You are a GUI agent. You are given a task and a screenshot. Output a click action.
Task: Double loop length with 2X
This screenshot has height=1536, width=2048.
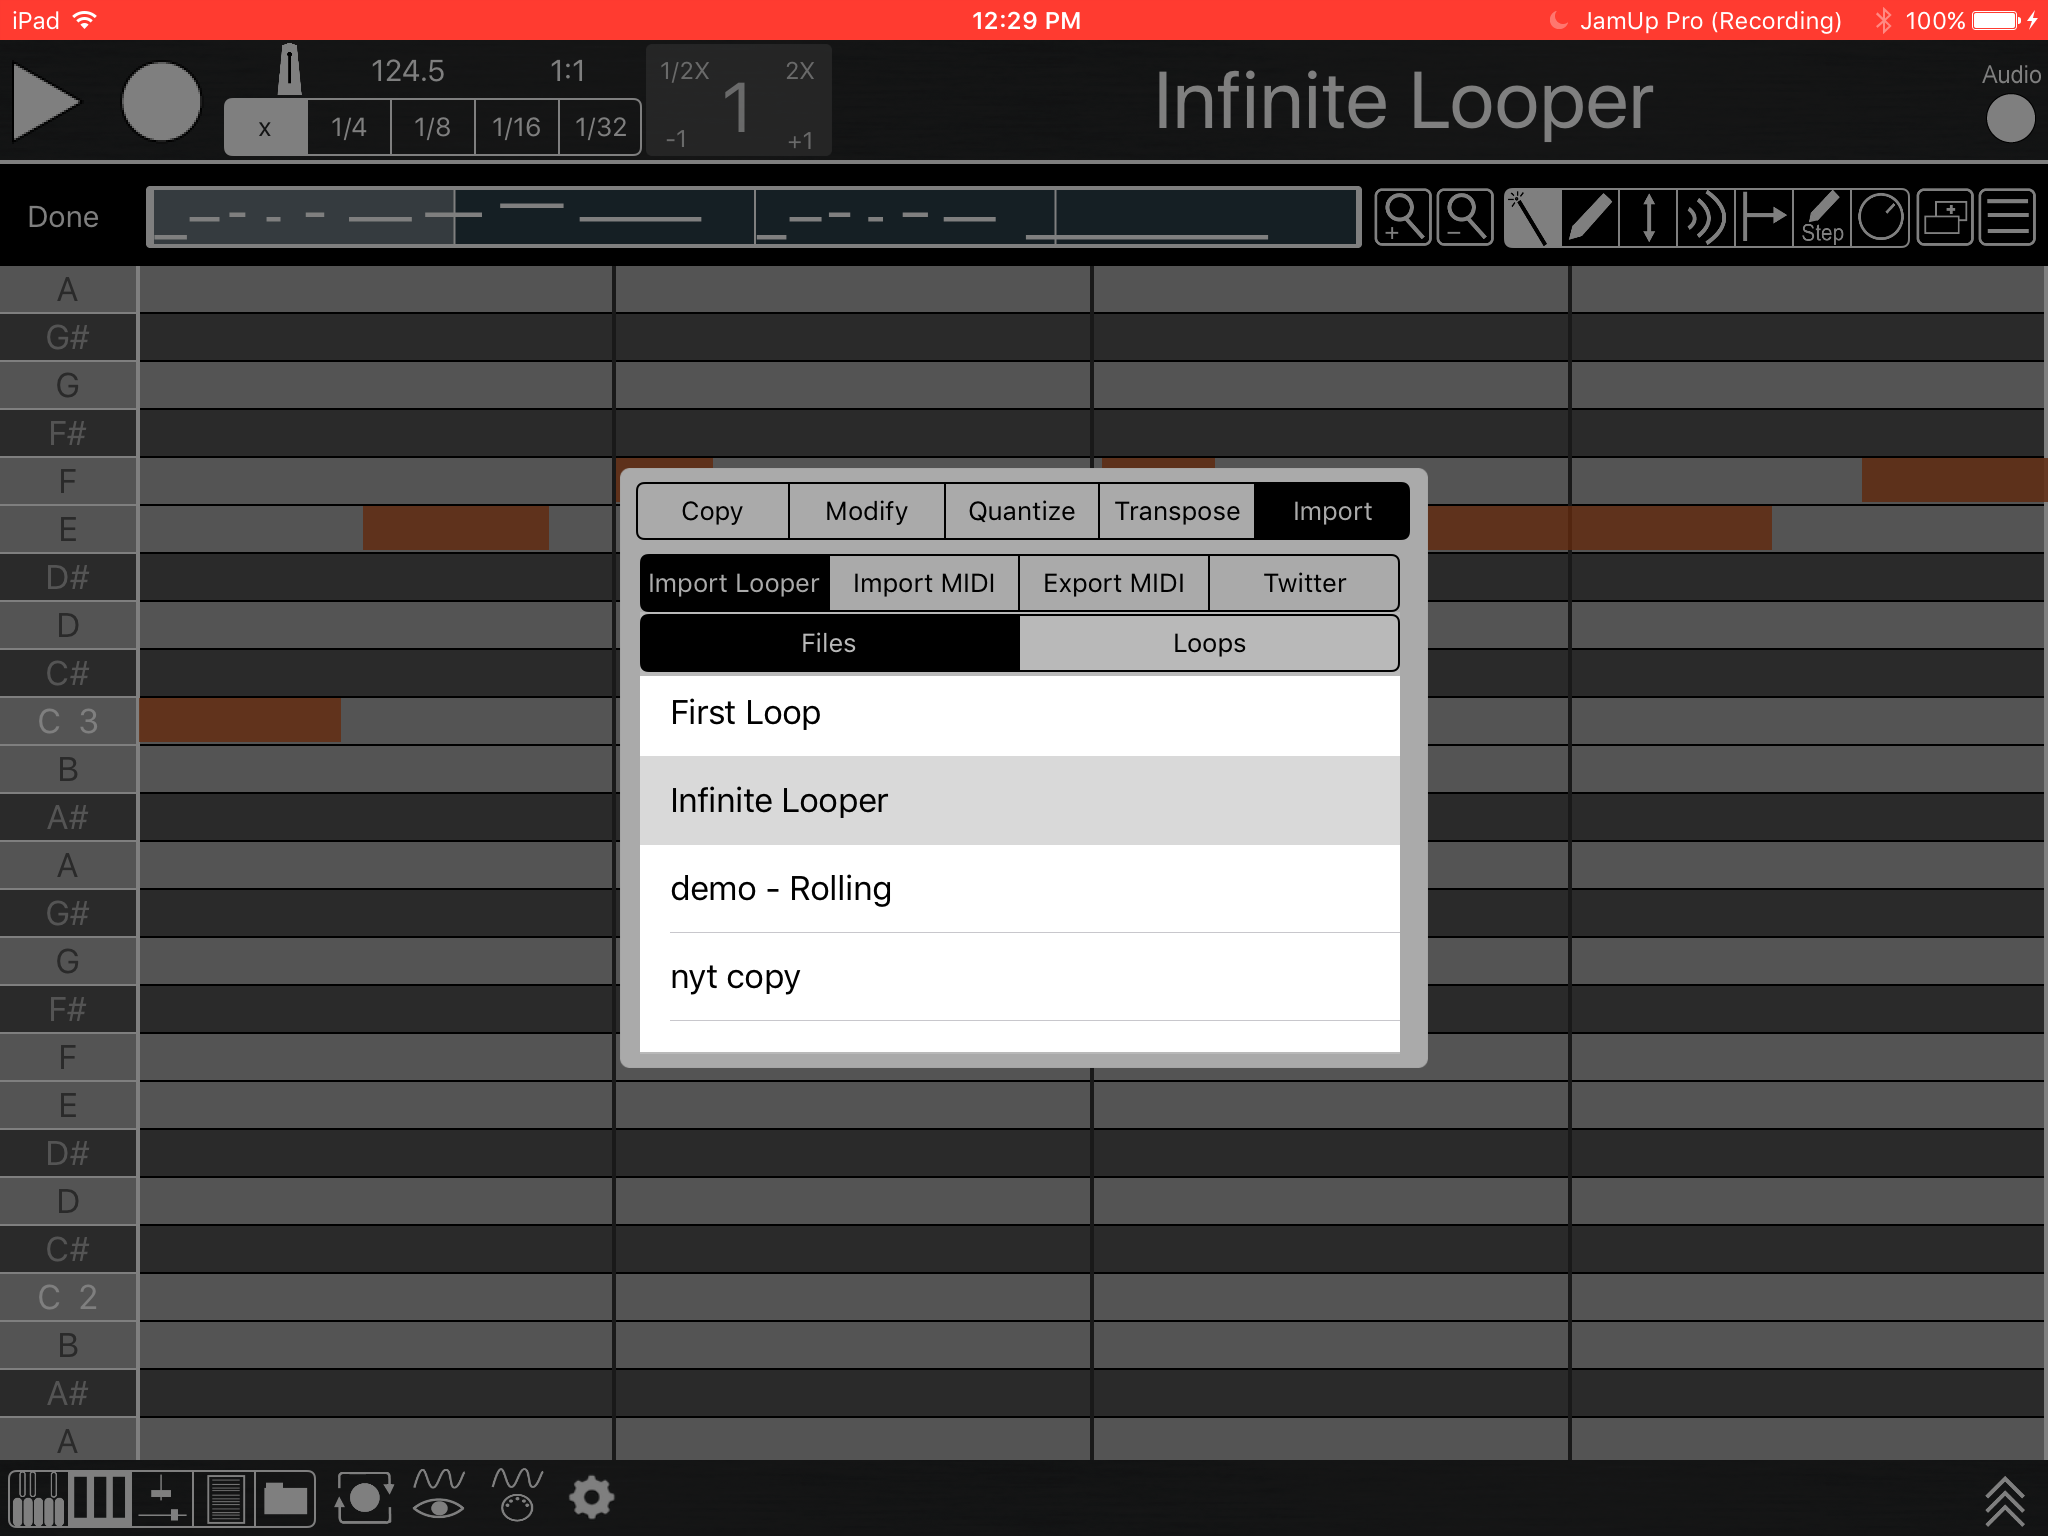pos(800,71)
